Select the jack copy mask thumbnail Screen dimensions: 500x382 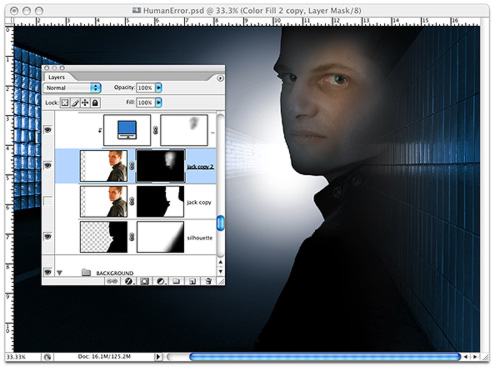160,202
